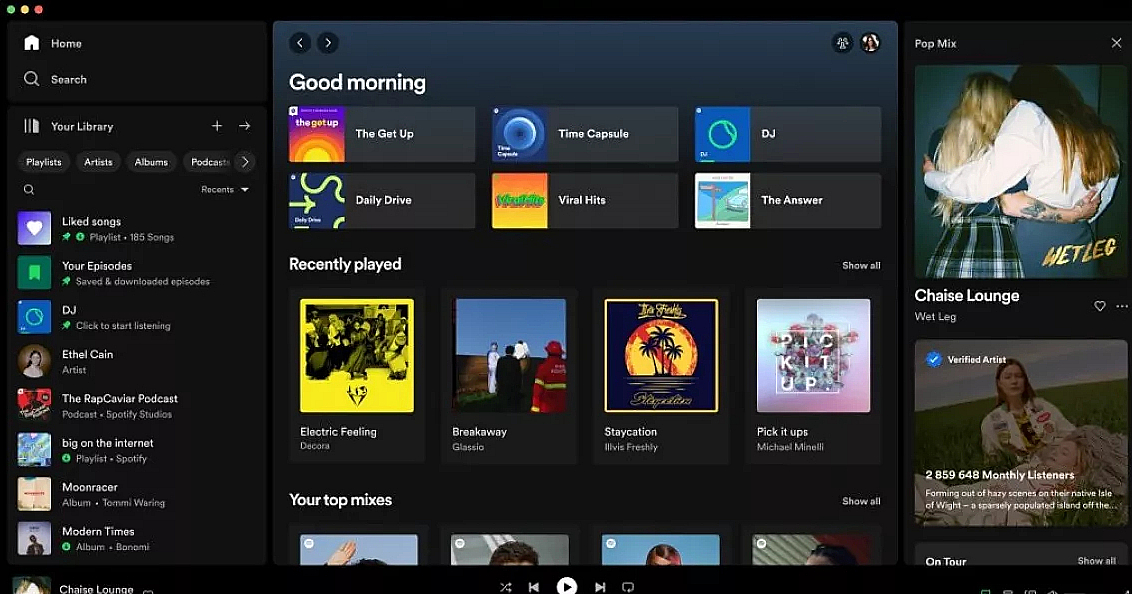Open Moonracer album
Image resolution: width=1132 pixels, height=594 pixels.
(x=137, y=494)
